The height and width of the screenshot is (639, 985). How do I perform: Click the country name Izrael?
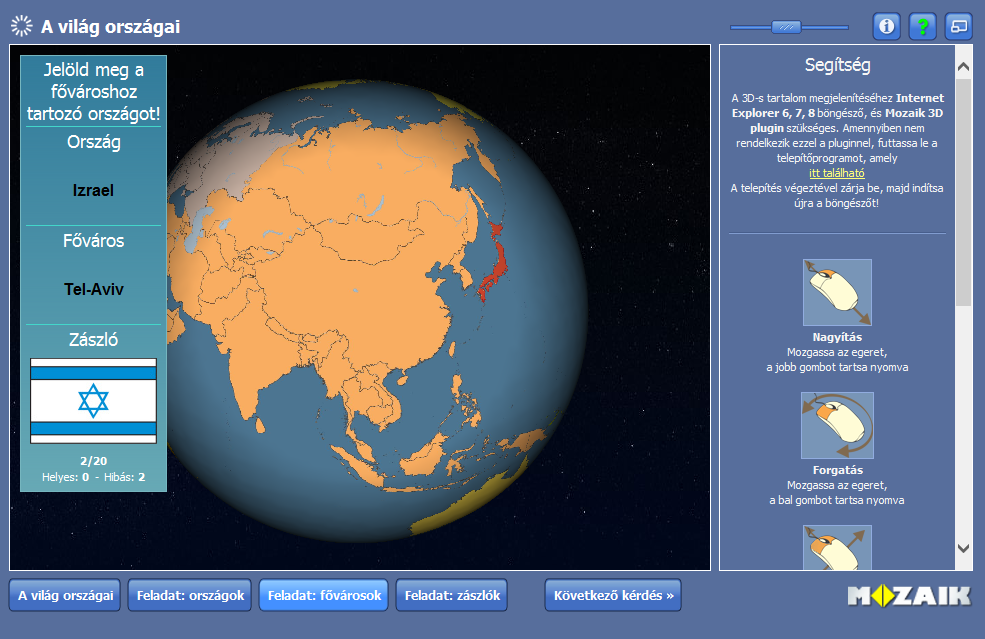93,190
